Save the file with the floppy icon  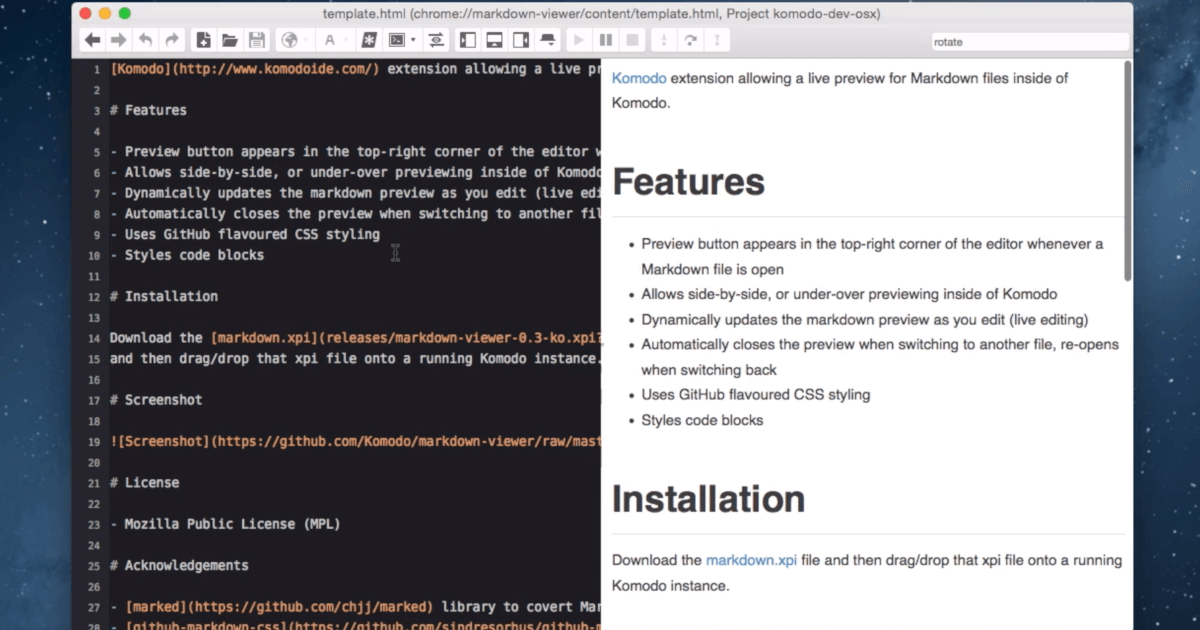pos(257,40)
